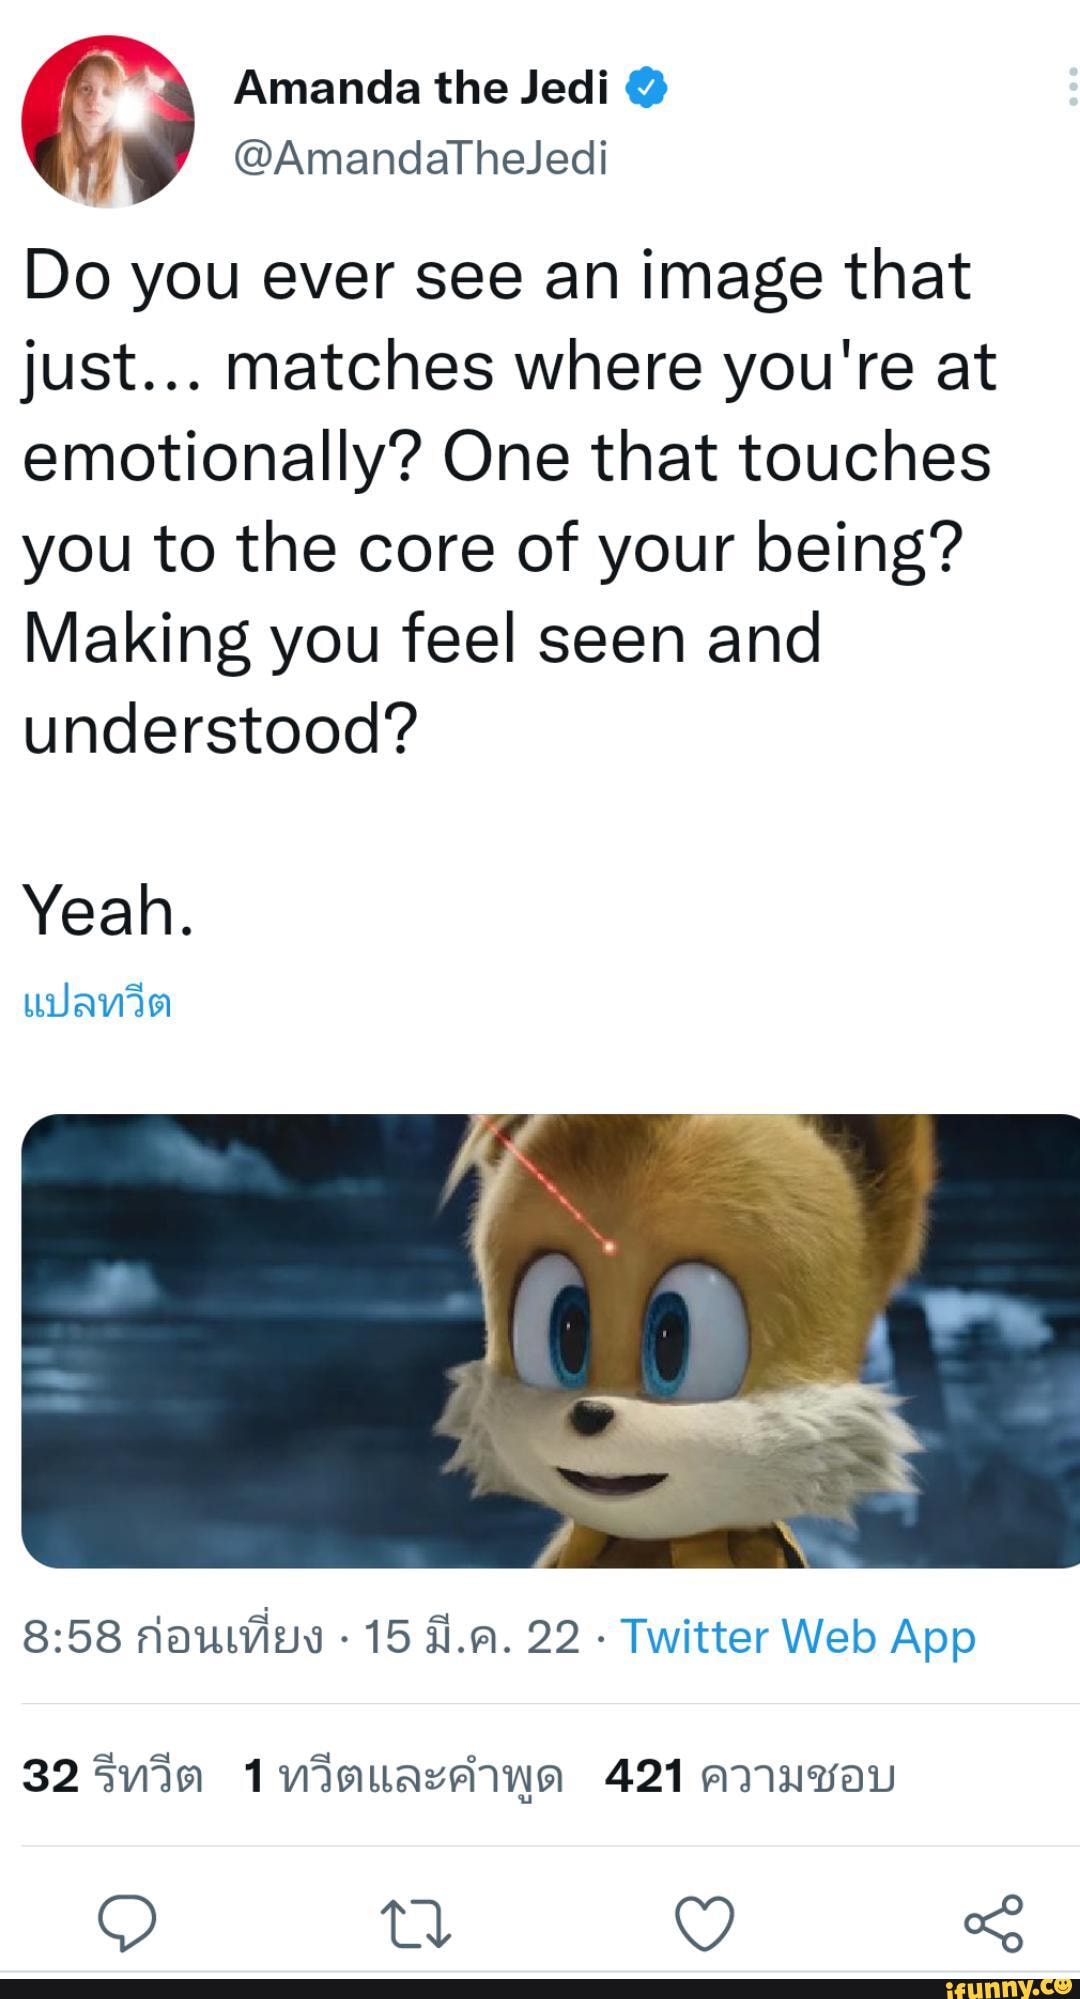Open the share icon
Image resolution: width=1080 pixels, height=1999 pixels.
tap(993, 1922)
